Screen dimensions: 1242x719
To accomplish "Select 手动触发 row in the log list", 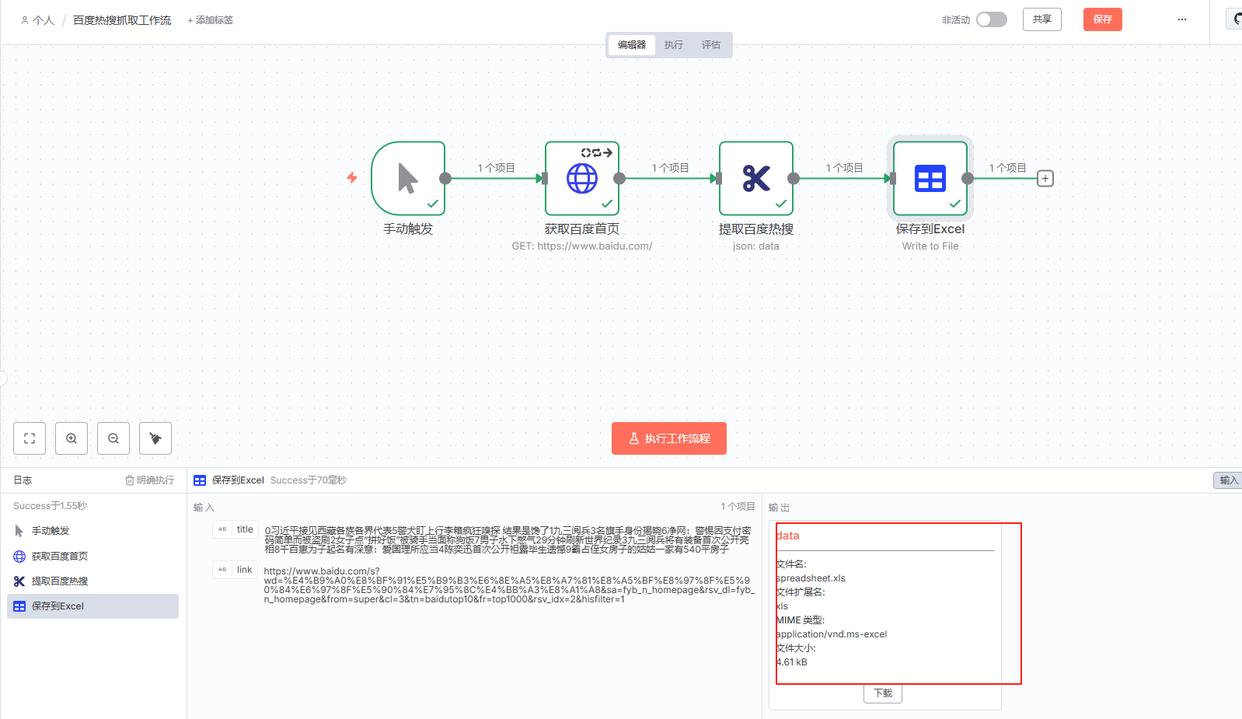I will (93, 531).
